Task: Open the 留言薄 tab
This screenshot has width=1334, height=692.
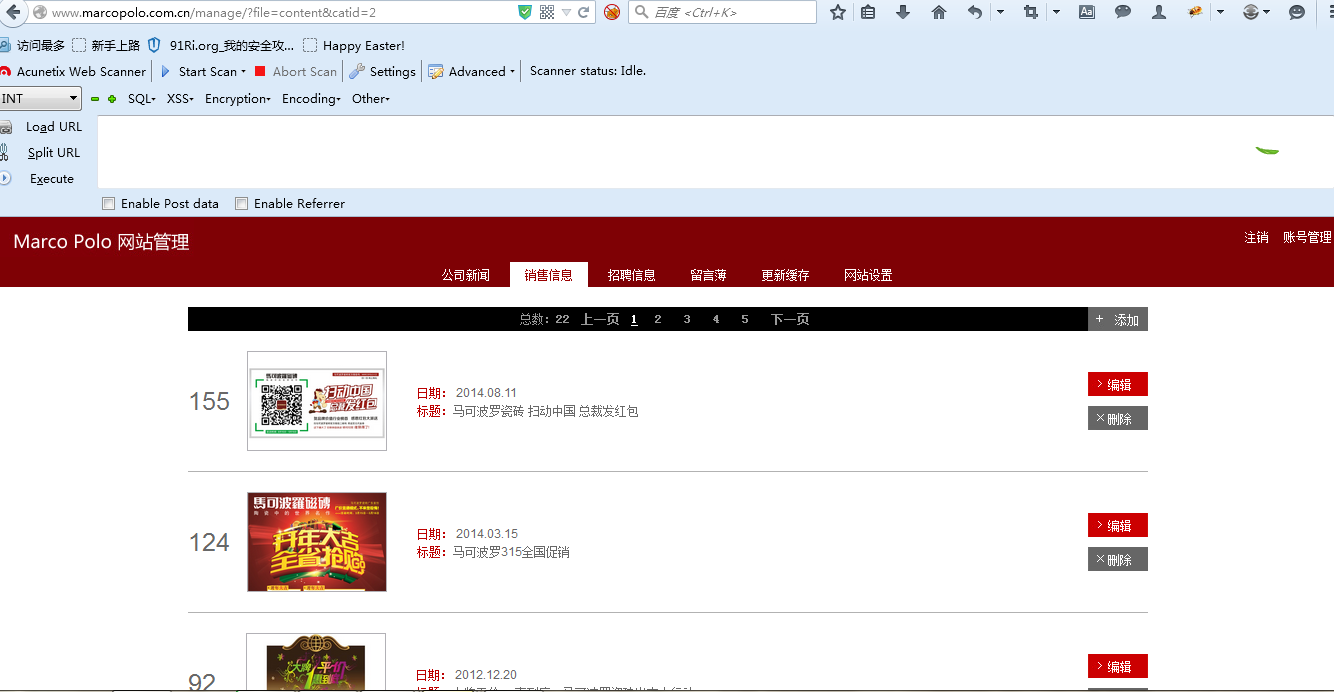Action: 708,275
